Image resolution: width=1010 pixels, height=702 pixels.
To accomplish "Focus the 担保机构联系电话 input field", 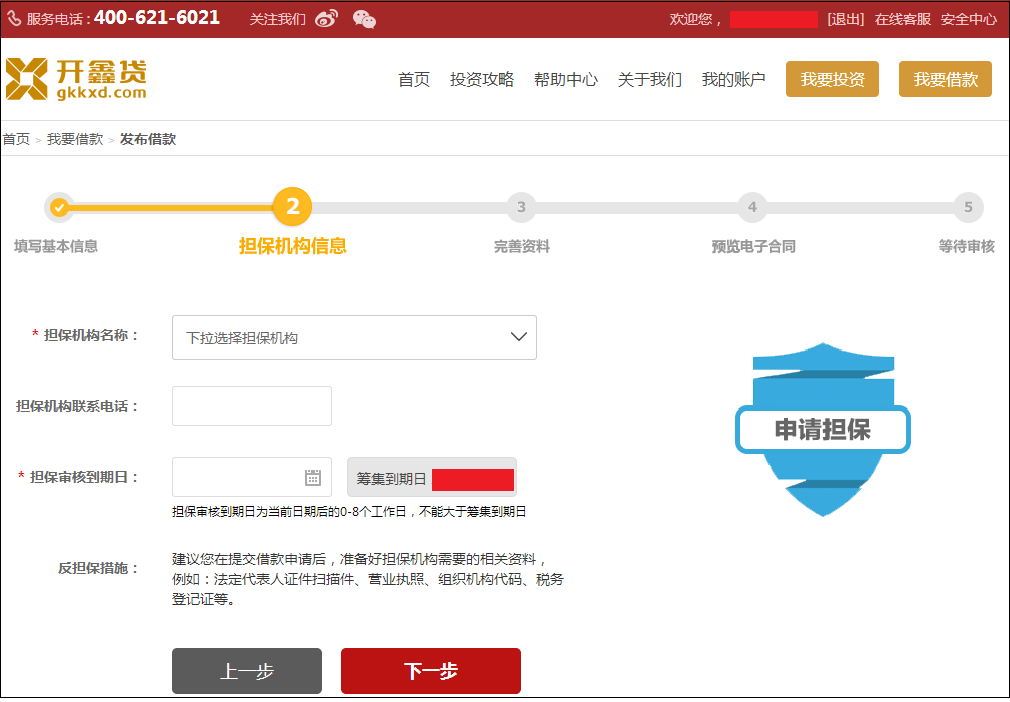I will (252, 406).
